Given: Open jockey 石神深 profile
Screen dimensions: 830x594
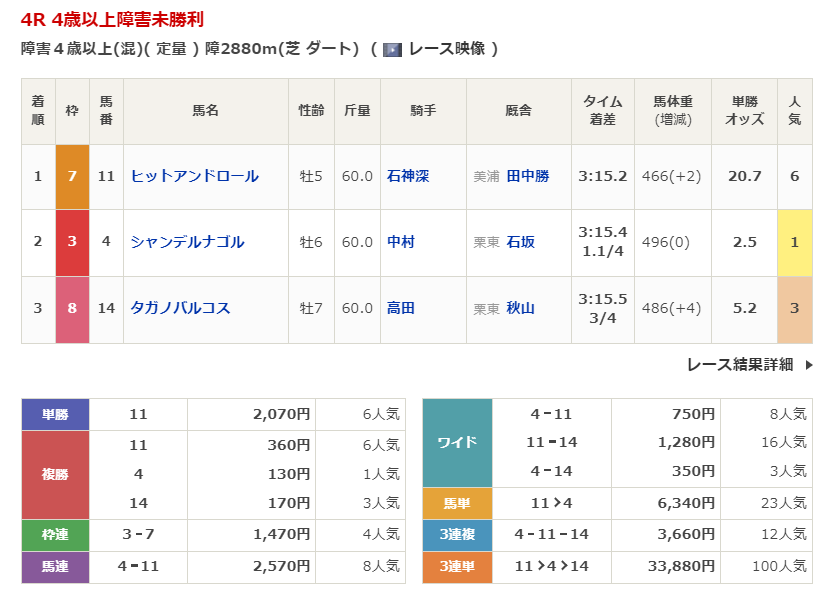Looking at the screenshot, I should [x=408, y=176].
